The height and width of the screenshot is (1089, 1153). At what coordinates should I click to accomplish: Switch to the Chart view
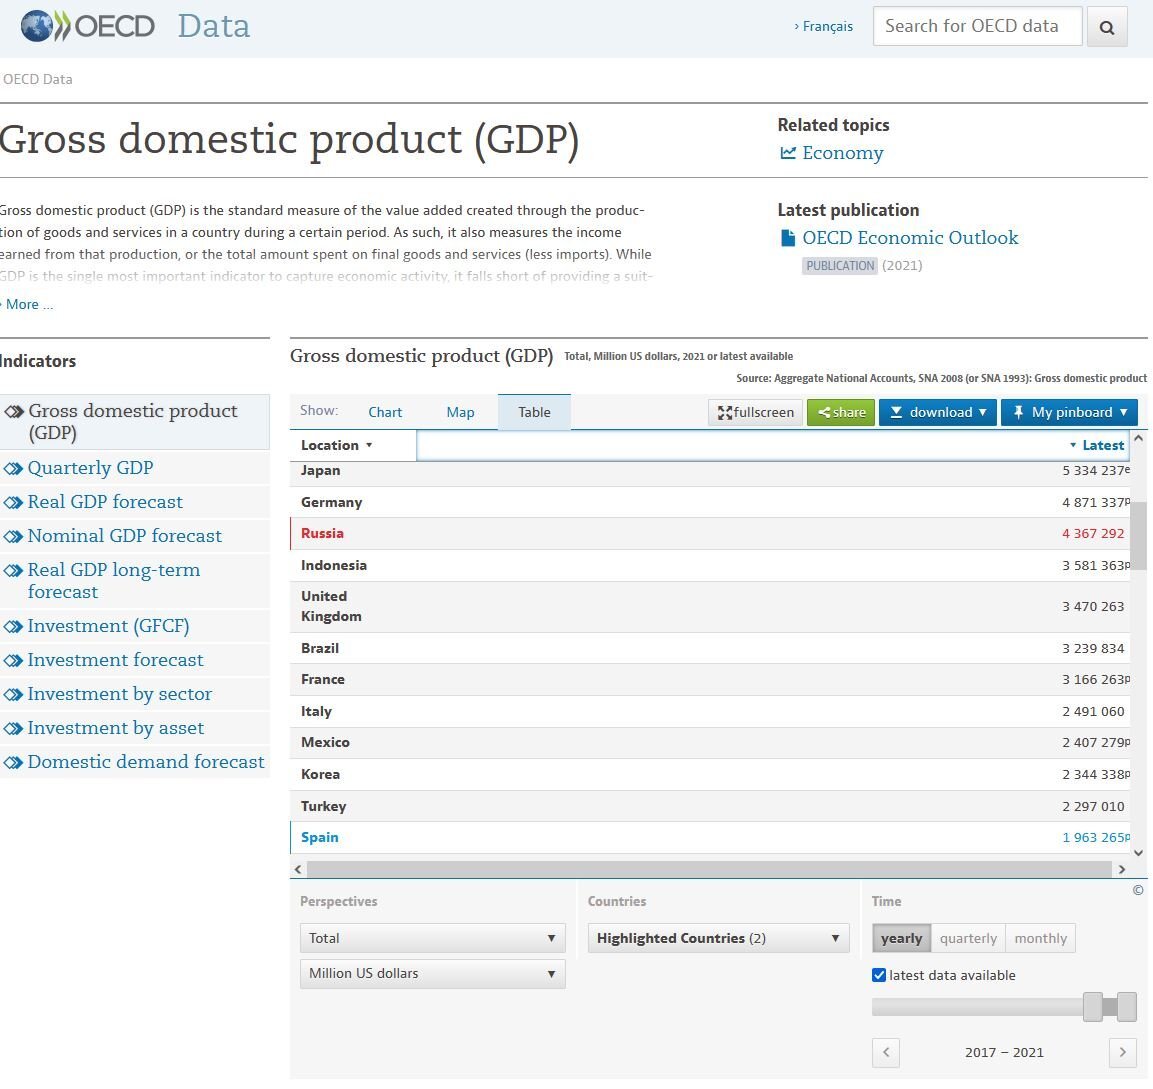point(385,413)
